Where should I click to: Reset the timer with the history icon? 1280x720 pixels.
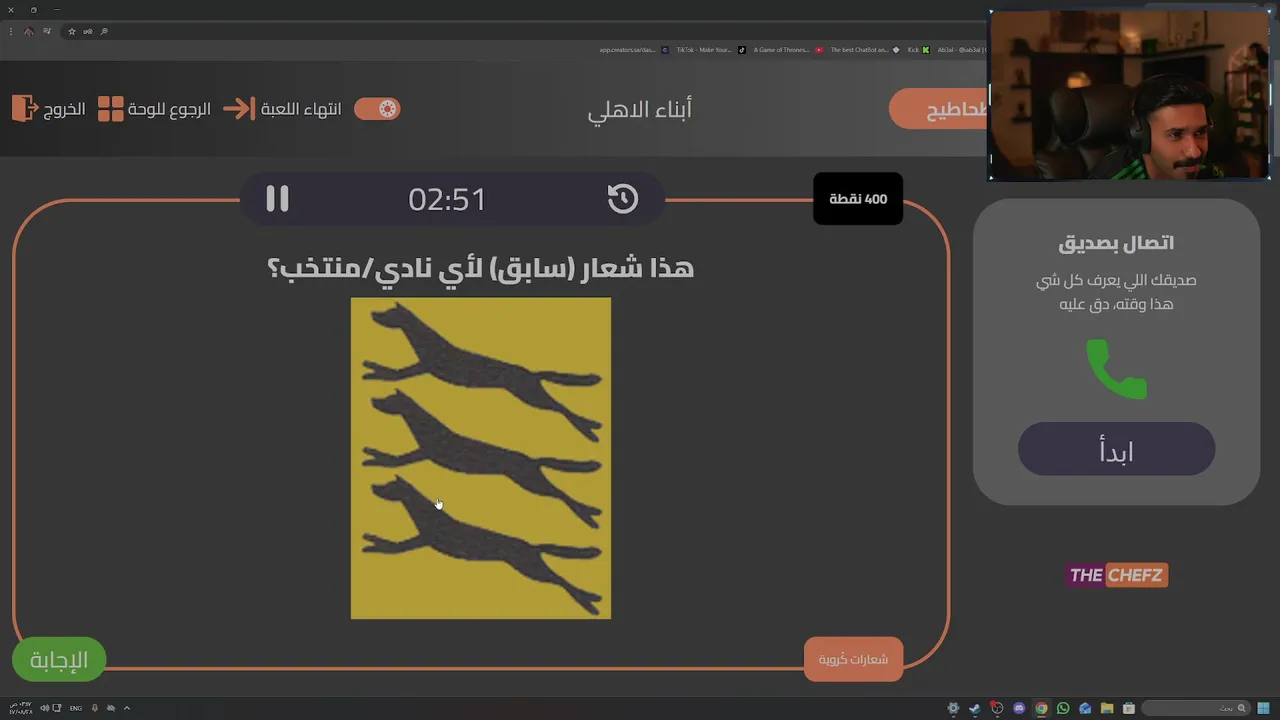[x=623, y=199]
